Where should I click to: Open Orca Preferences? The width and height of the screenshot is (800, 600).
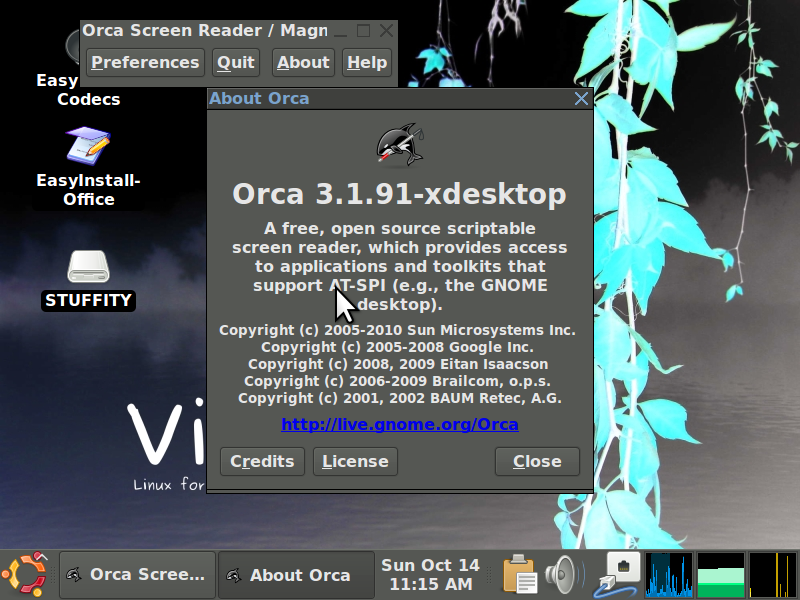point(145,62)
